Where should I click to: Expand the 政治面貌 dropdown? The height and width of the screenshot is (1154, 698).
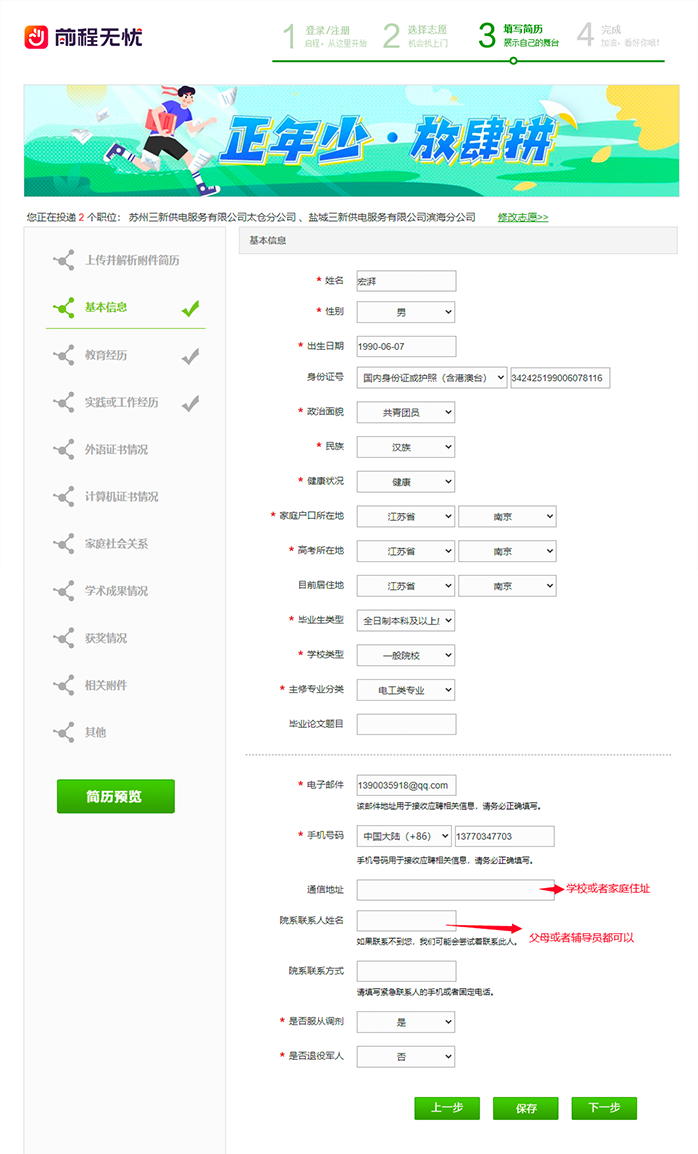tap(405, 412)
